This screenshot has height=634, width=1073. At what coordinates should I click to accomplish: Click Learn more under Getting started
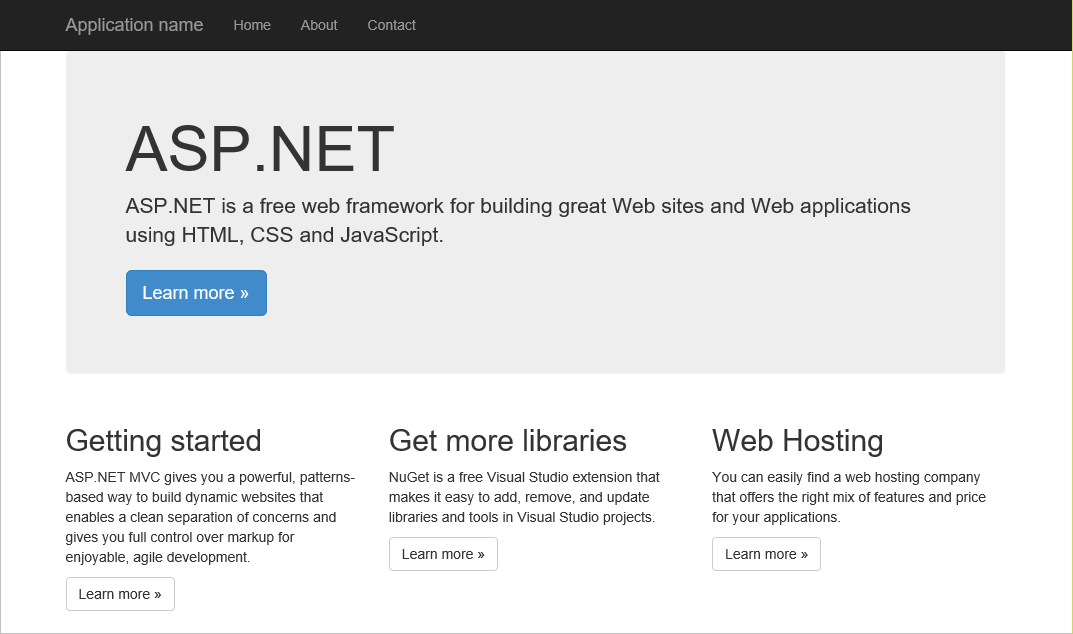coord(120,594)
